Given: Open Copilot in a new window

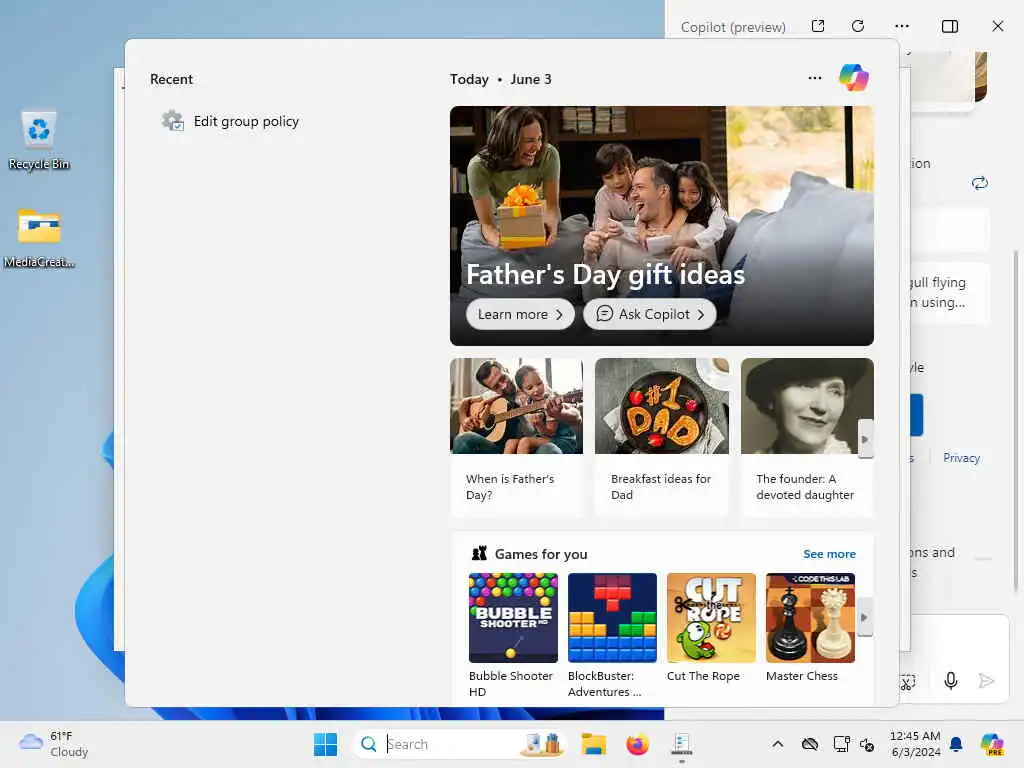Looking at the screenshot, I should (x=818, y=26).
